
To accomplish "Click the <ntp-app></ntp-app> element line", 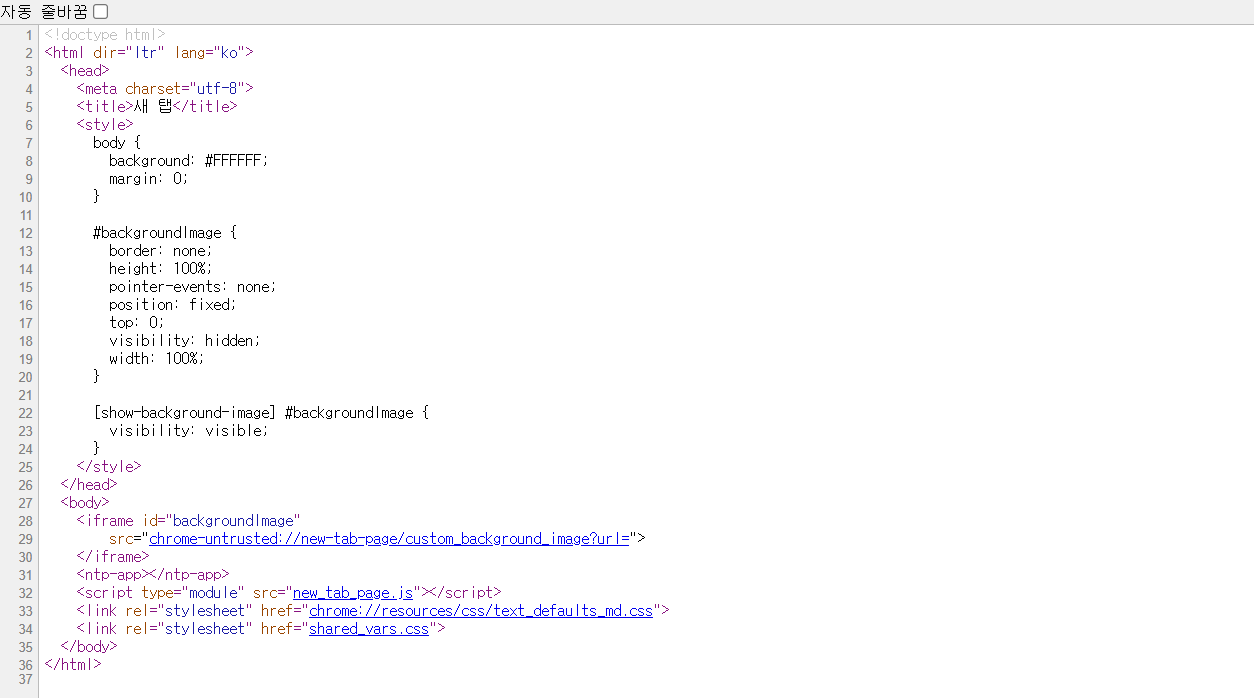I will pyautogui.click(x=153, y=574).
